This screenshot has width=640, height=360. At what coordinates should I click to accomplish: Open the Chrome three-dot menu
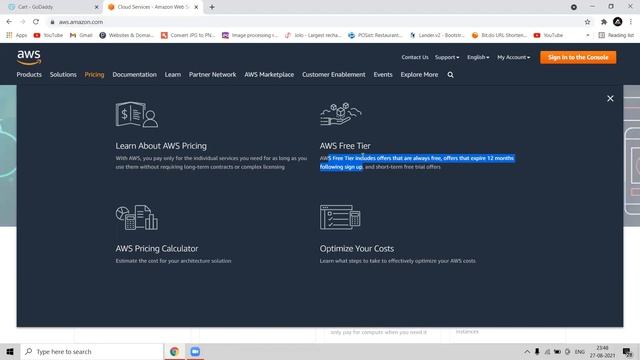click(x=631, y=22)
